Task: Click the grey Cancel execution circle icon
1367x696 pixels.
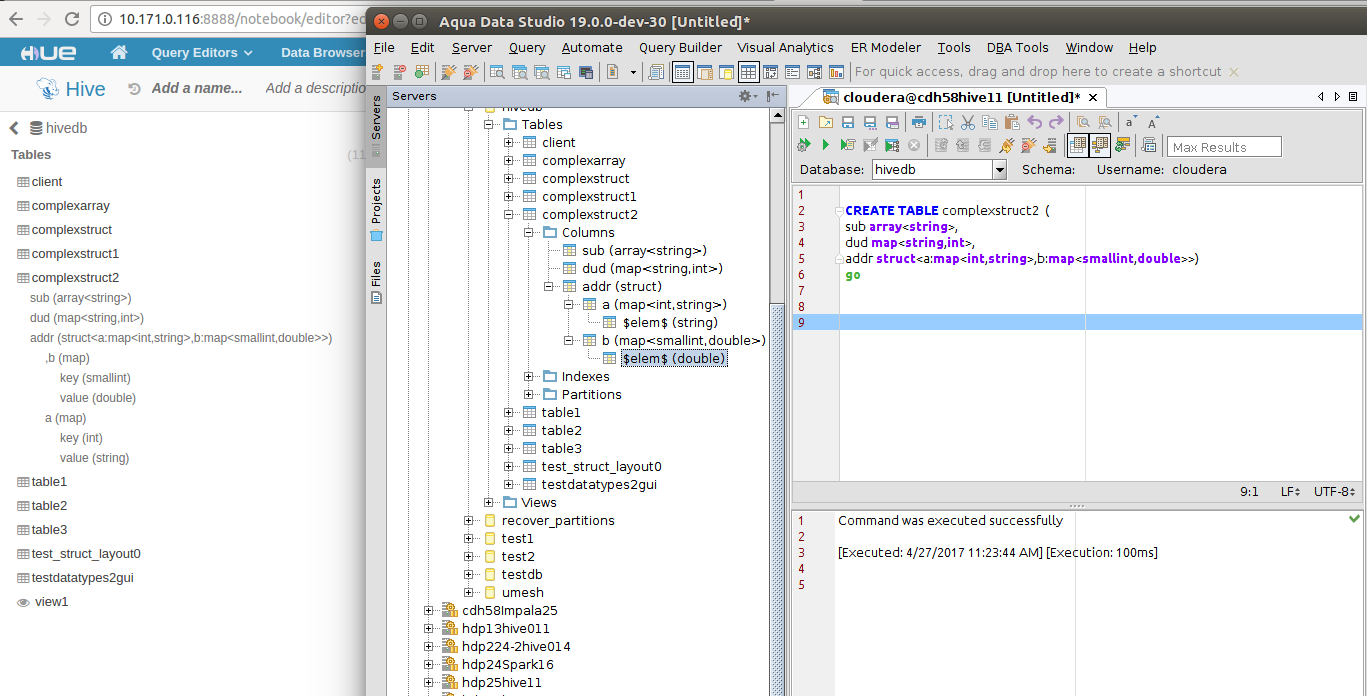Action: [913, 146]
